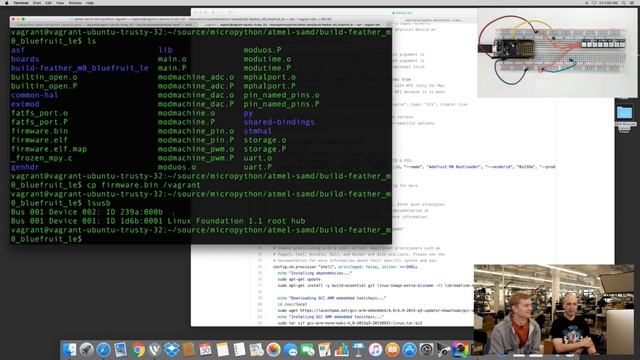Open Numbers bar chart icon in dock
The height and width of the screenshot is (360, 640).
(x=342, y=350)
